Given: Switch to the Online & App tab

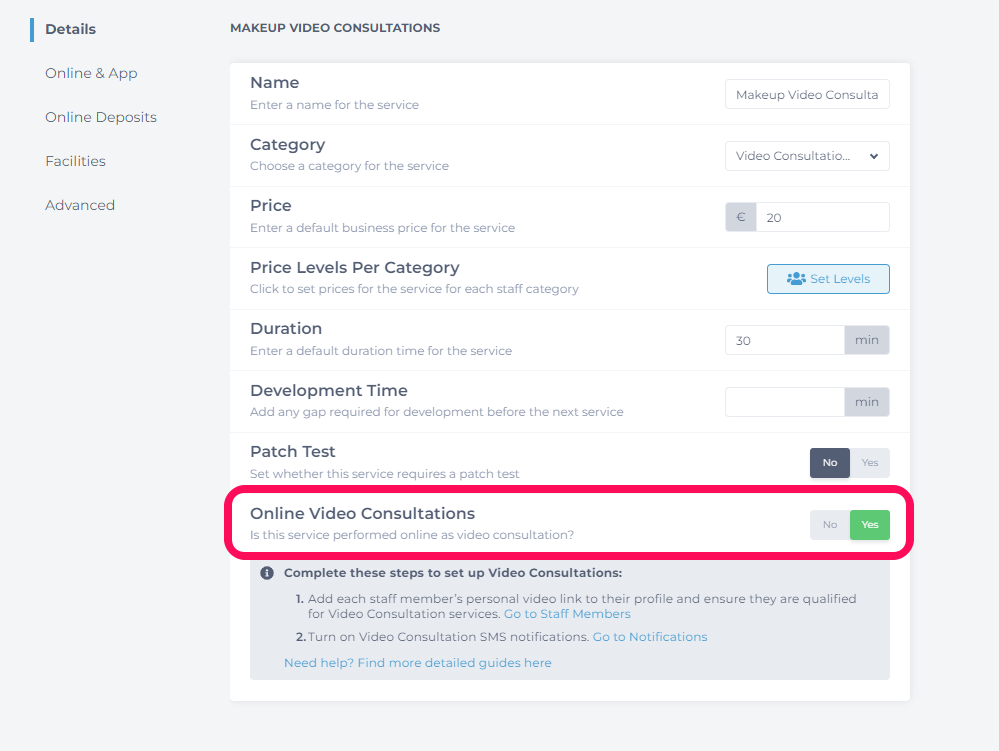Looking at the screenshot, I should click(x=91, y=73).
